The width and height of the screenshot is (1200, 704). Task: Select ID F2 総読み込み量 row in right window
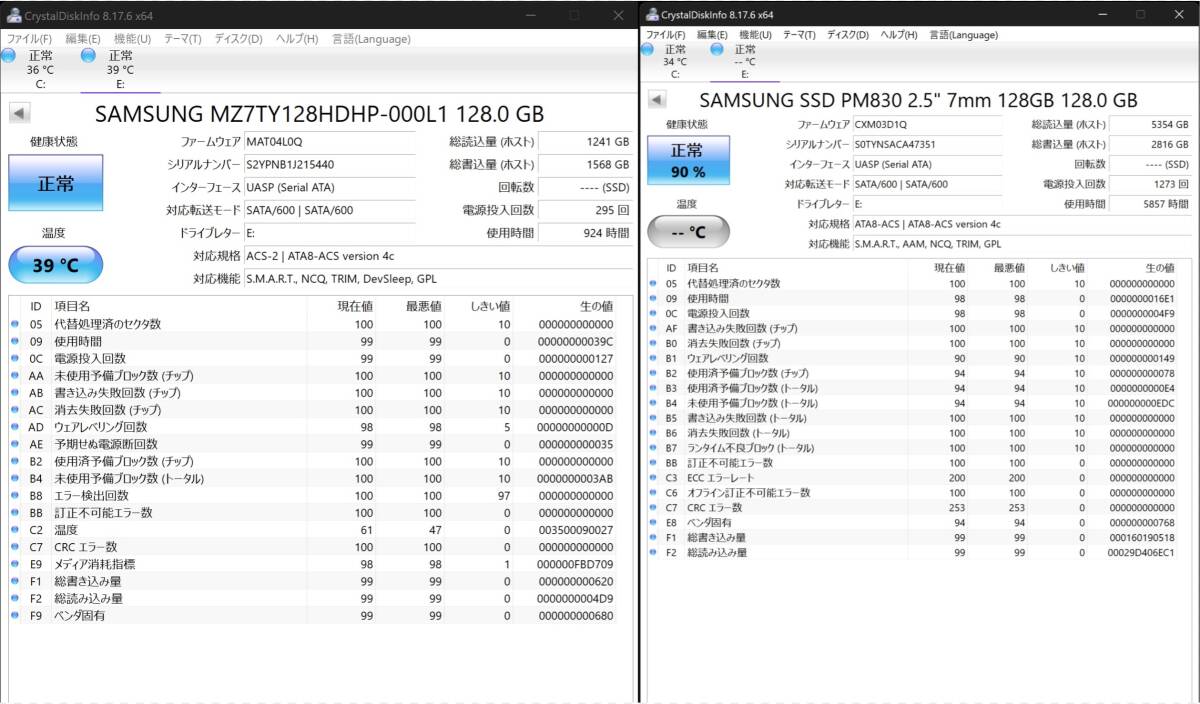[x=914, y=552]
